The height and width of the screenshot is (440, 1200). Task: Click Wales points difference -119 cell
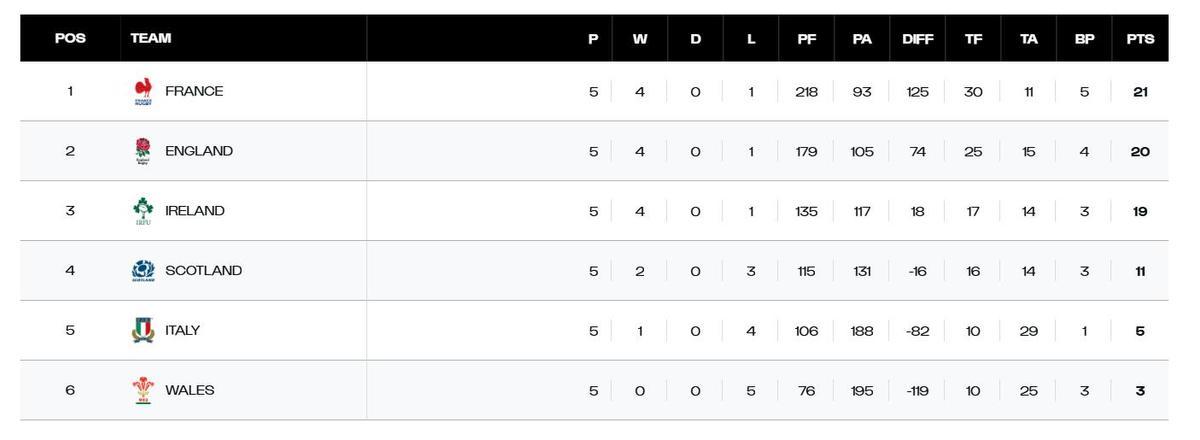(918, 391)
